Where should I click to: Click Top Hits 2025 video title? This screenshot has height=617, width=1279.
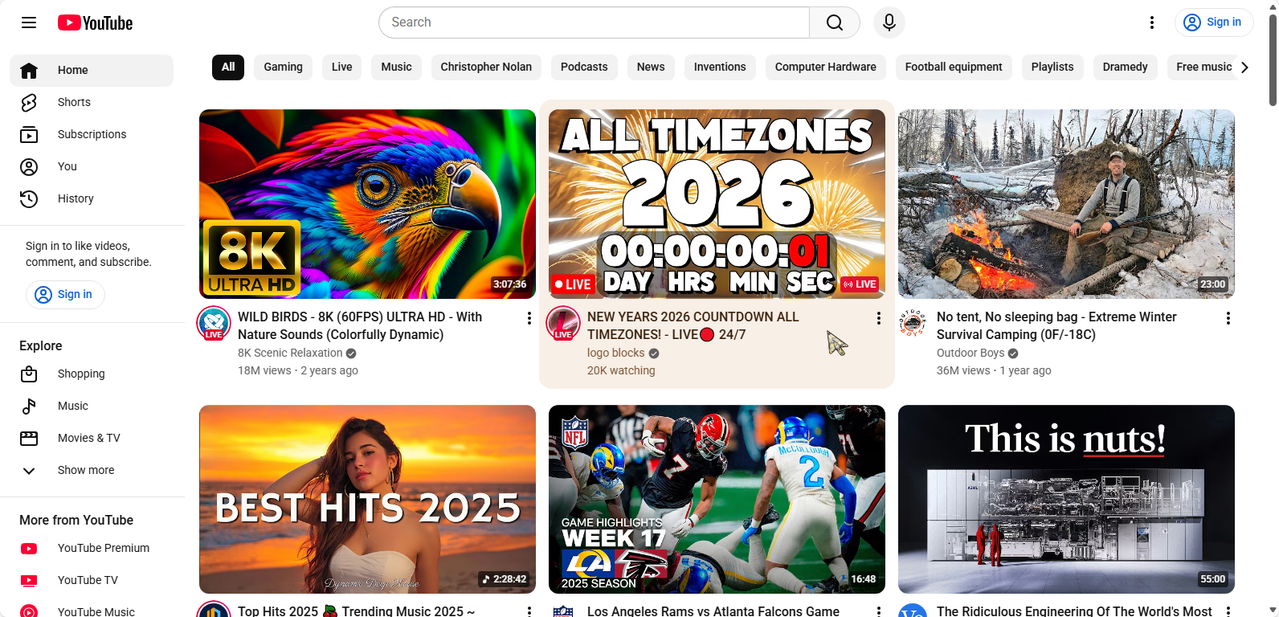pyautogui.click(x=357, y=611)
